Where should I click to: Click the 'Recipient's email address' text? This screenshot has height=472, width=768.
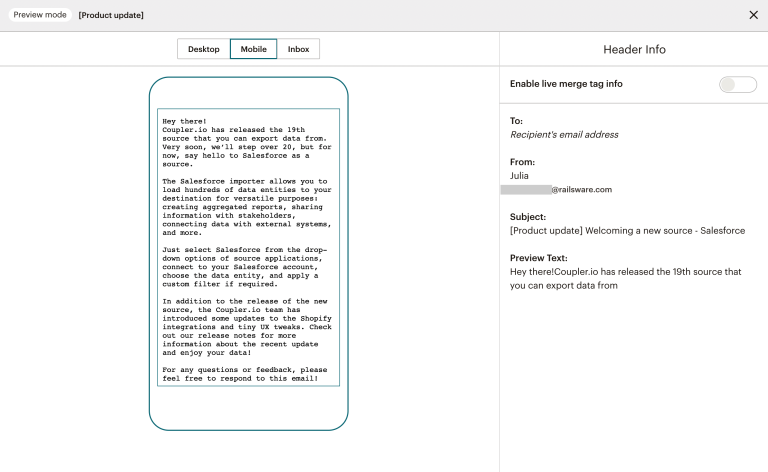(564, 134)
